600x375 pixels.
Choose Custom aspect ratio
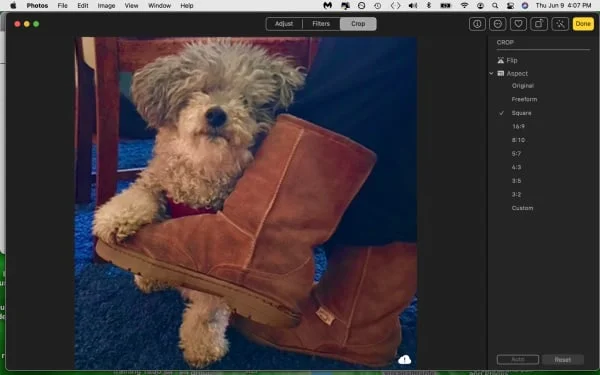[522, 208]
